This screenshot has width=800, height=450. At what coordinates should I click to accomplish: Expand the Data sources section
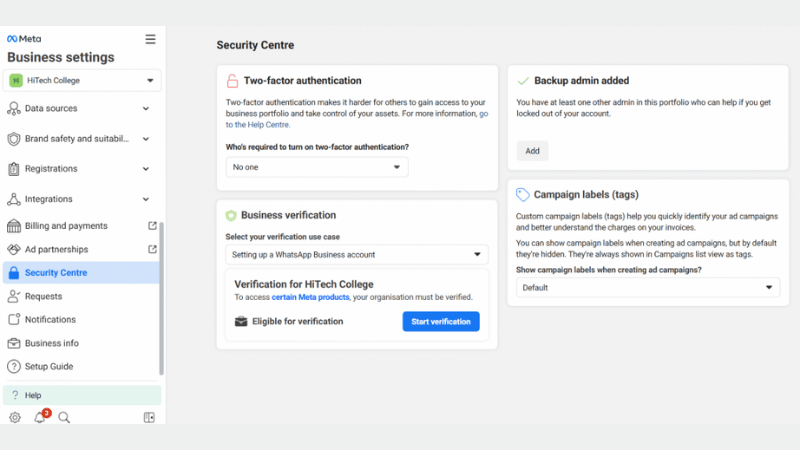[80, 108]
